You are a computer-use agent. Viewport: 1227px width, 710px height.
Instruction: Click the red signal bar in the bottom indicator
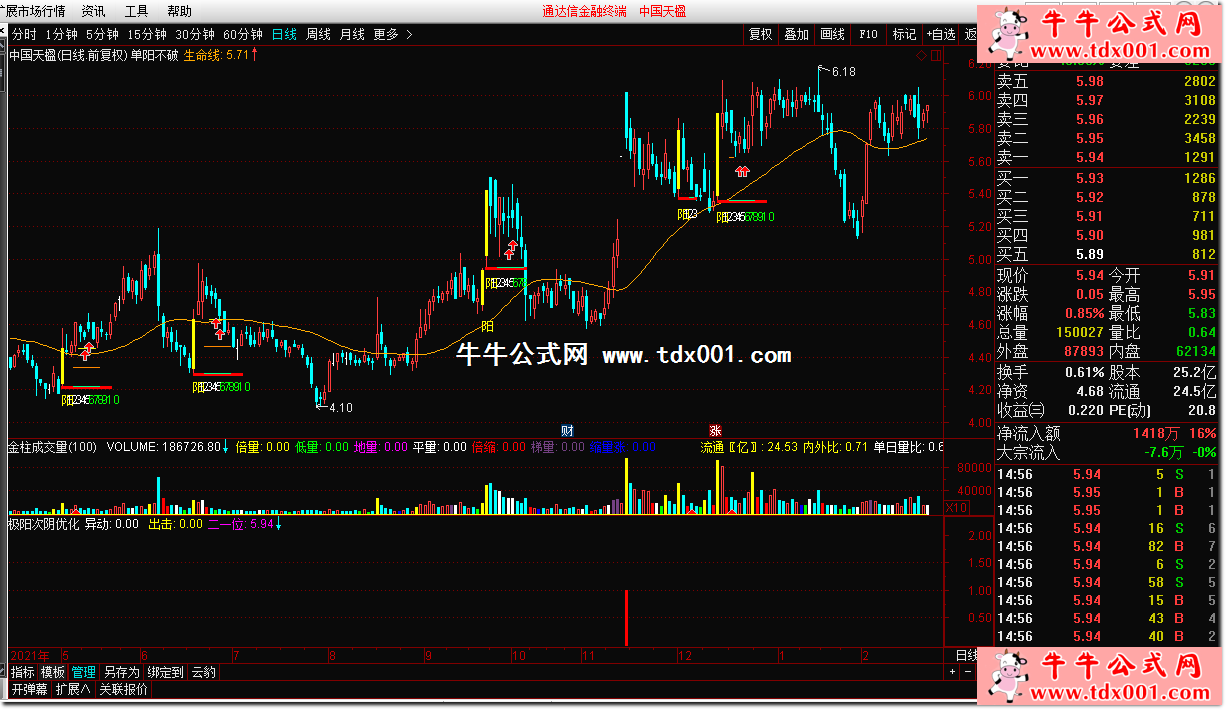(x=626, y=617)
